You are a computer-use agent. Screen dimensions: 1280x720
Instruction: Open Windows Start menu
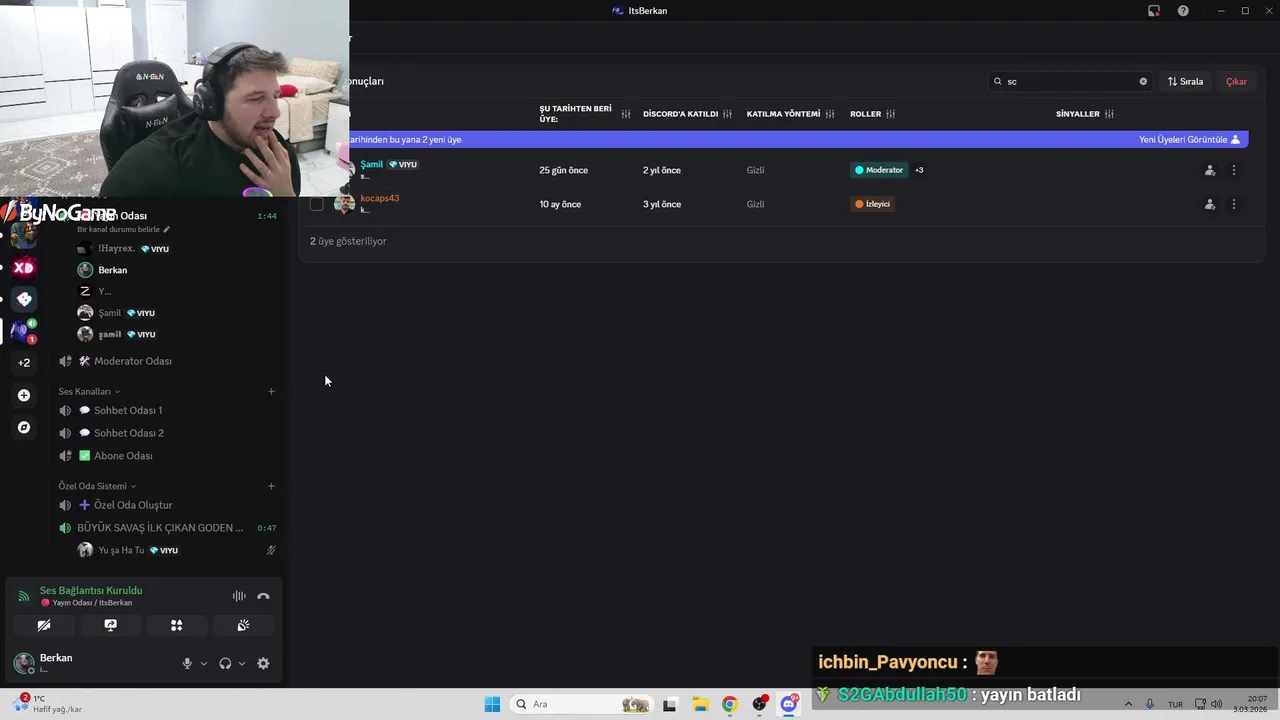pos(492,704)
